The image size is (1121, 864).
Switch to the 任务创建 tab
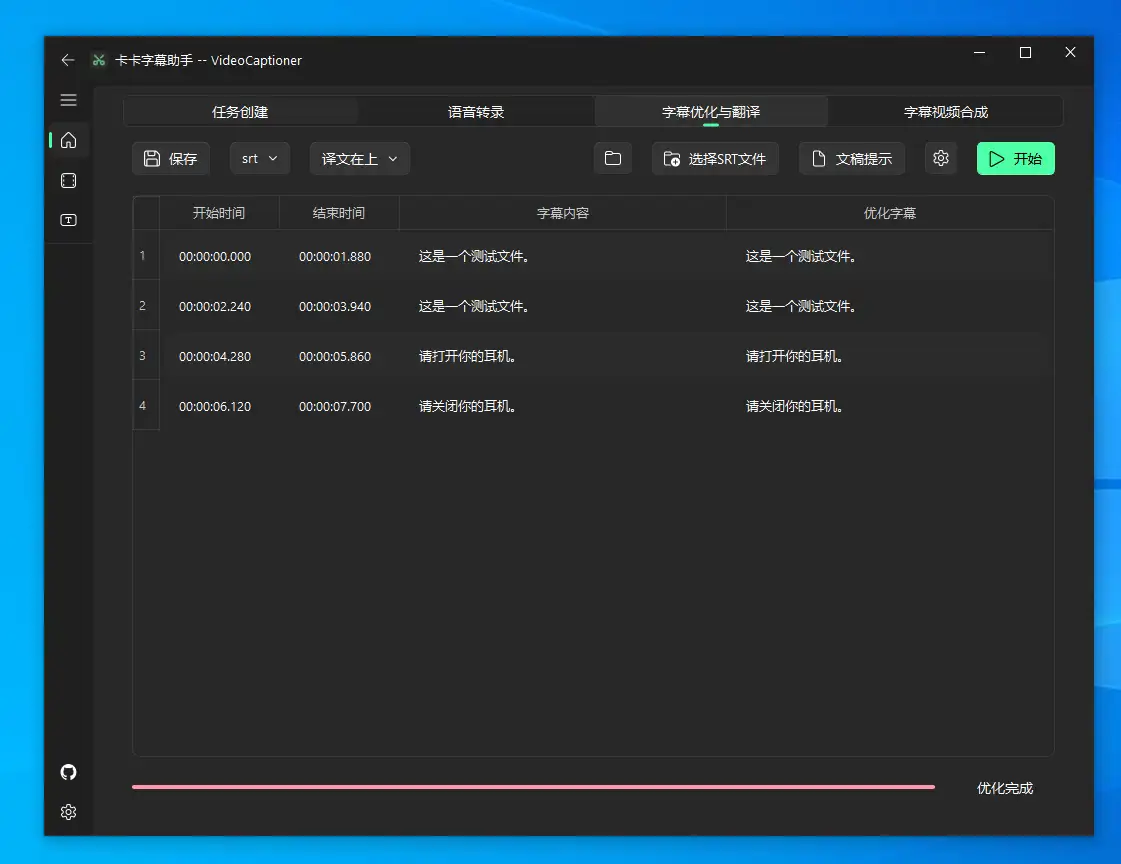(x=240, y=112)
